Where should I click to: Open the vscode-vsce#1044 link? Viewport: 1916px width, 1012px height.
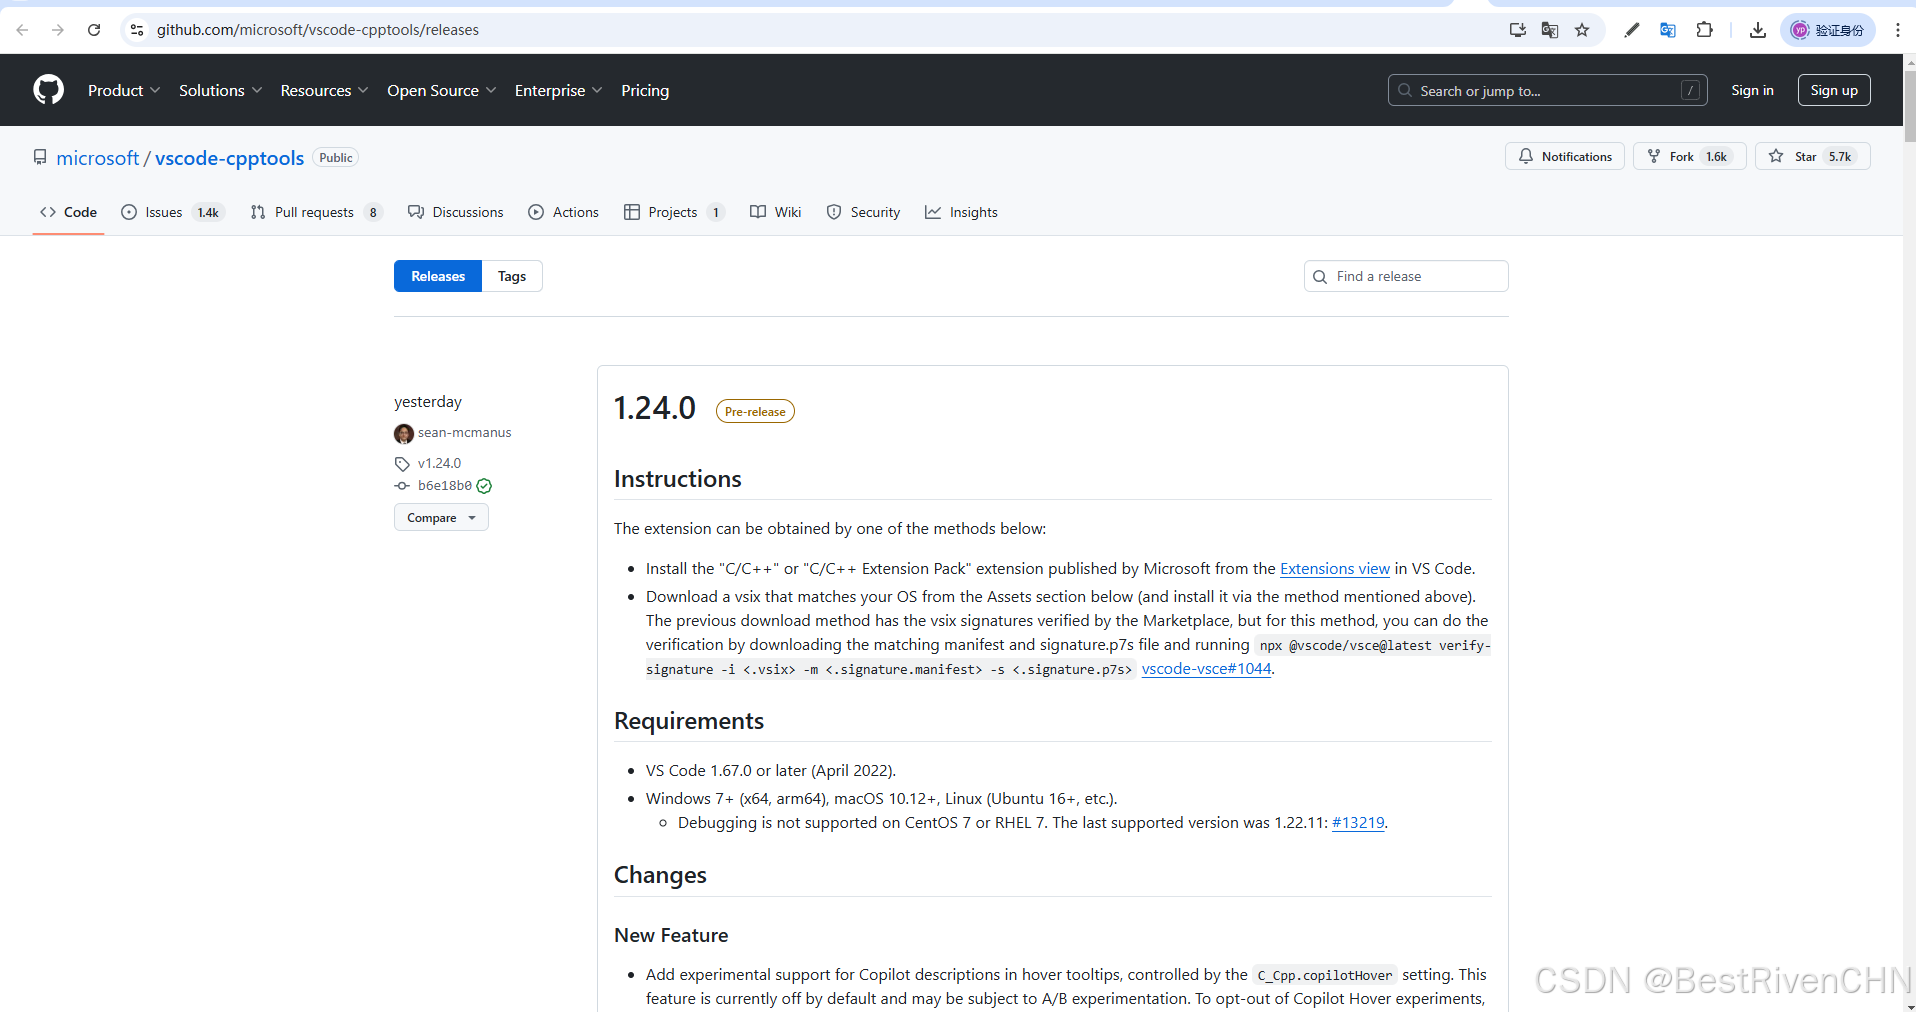(x=1206, y=669)
